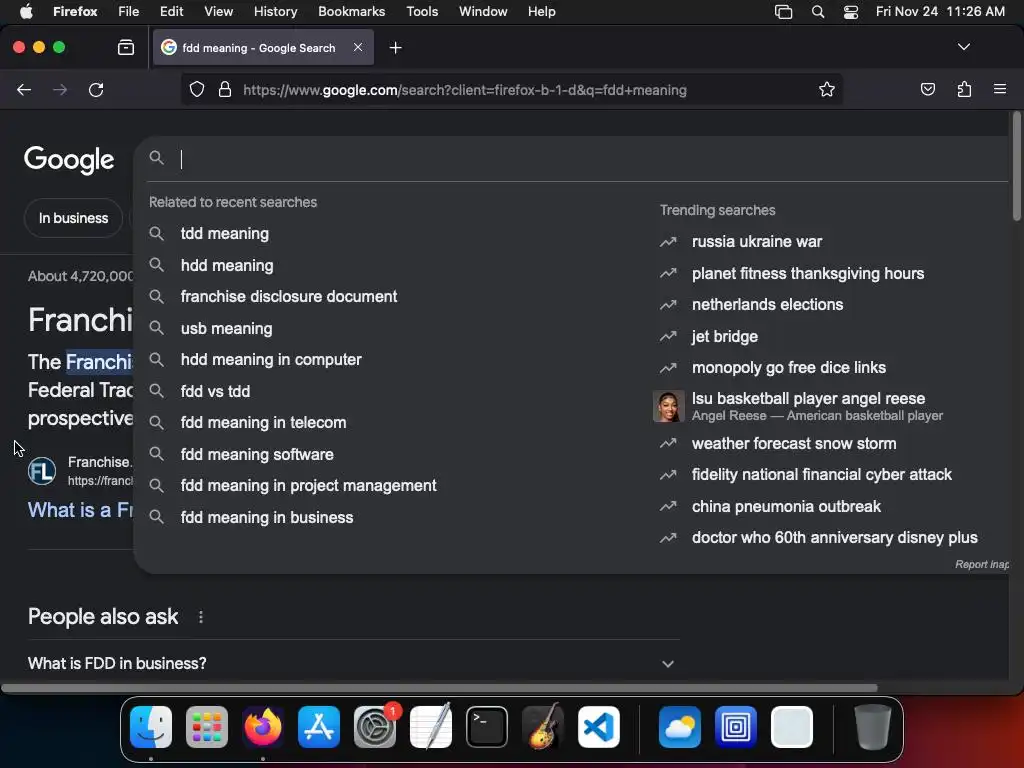Open the tracking protection shield icon

pyautogui.click(x=197, y=89)
